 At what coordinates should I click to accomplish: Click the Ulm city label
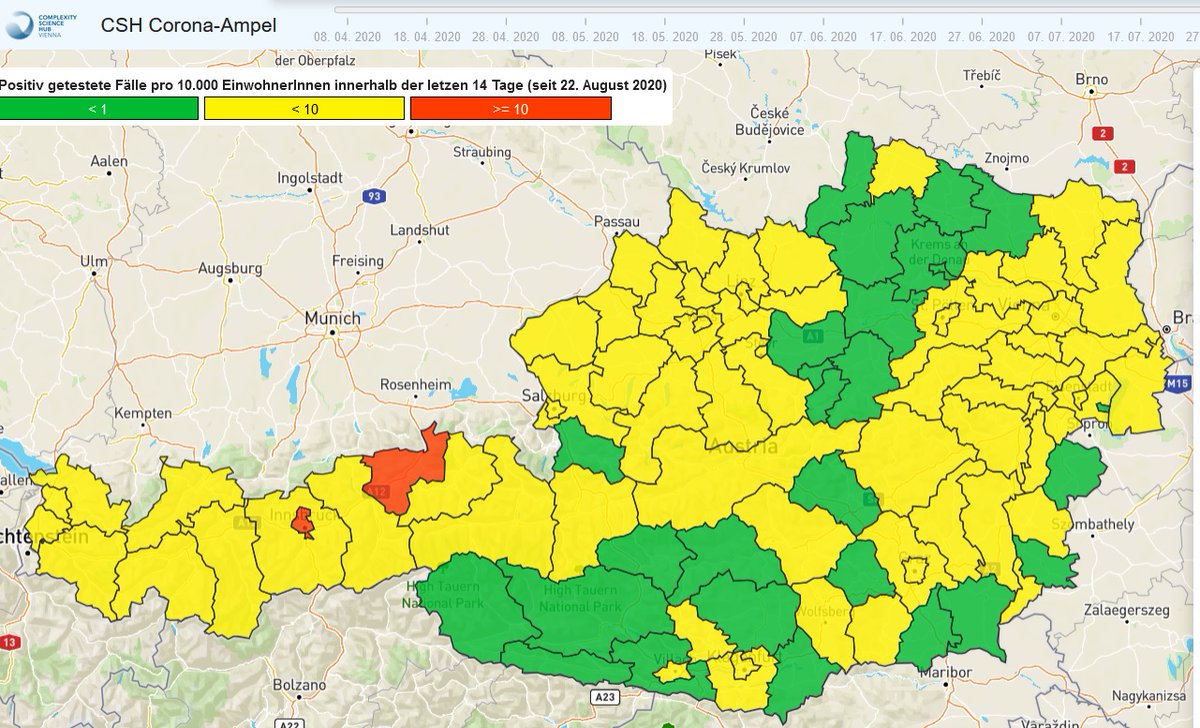coord(94,261)
